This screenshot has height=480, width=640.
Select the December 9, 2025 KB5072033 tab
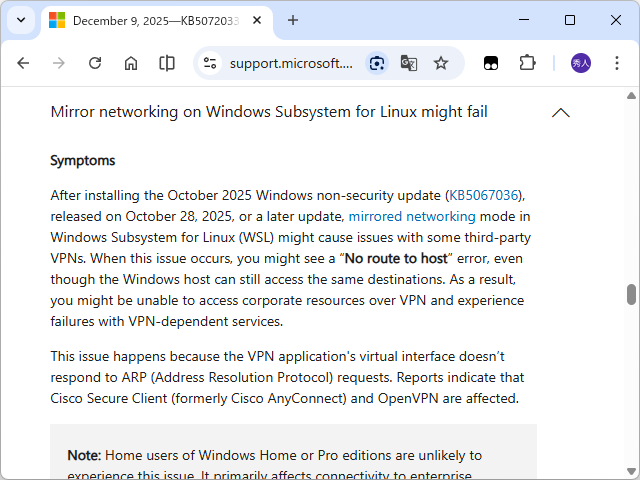click(140, 20)
